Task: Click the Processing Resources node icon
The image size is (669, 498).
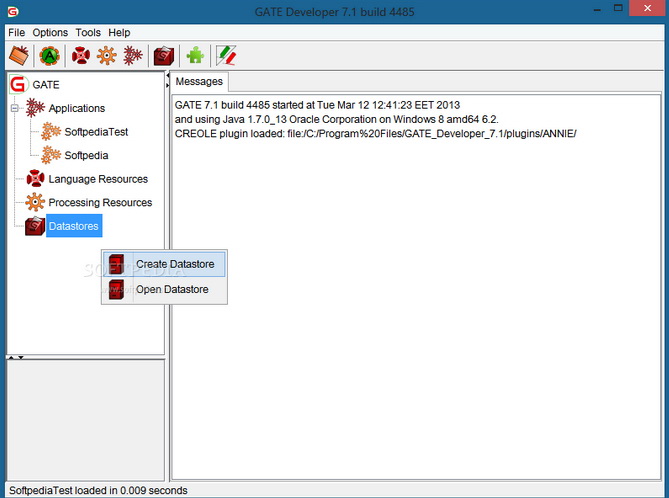Action: tap(35, 202)
